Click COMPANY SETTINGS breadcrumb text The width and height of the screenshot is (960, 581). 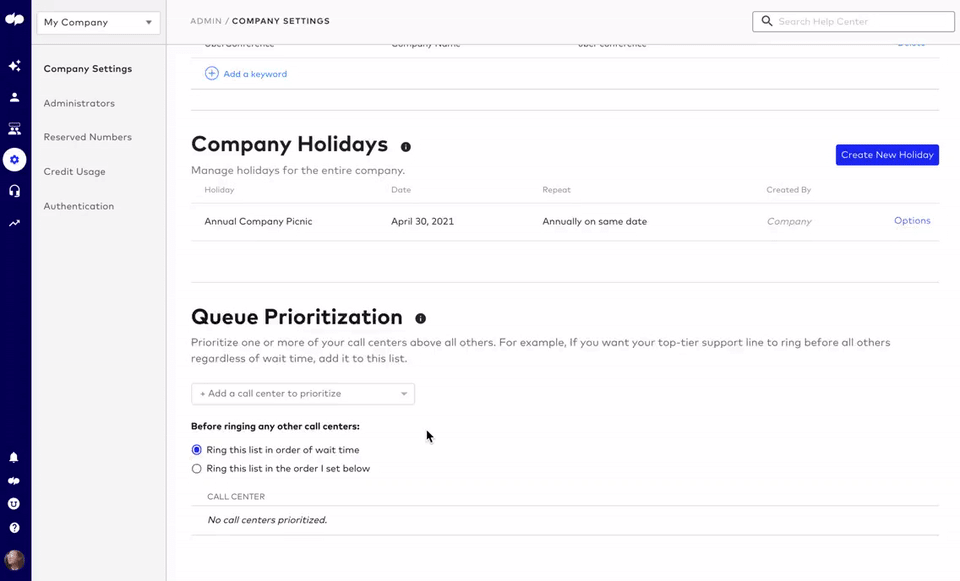tap(280, 21)
